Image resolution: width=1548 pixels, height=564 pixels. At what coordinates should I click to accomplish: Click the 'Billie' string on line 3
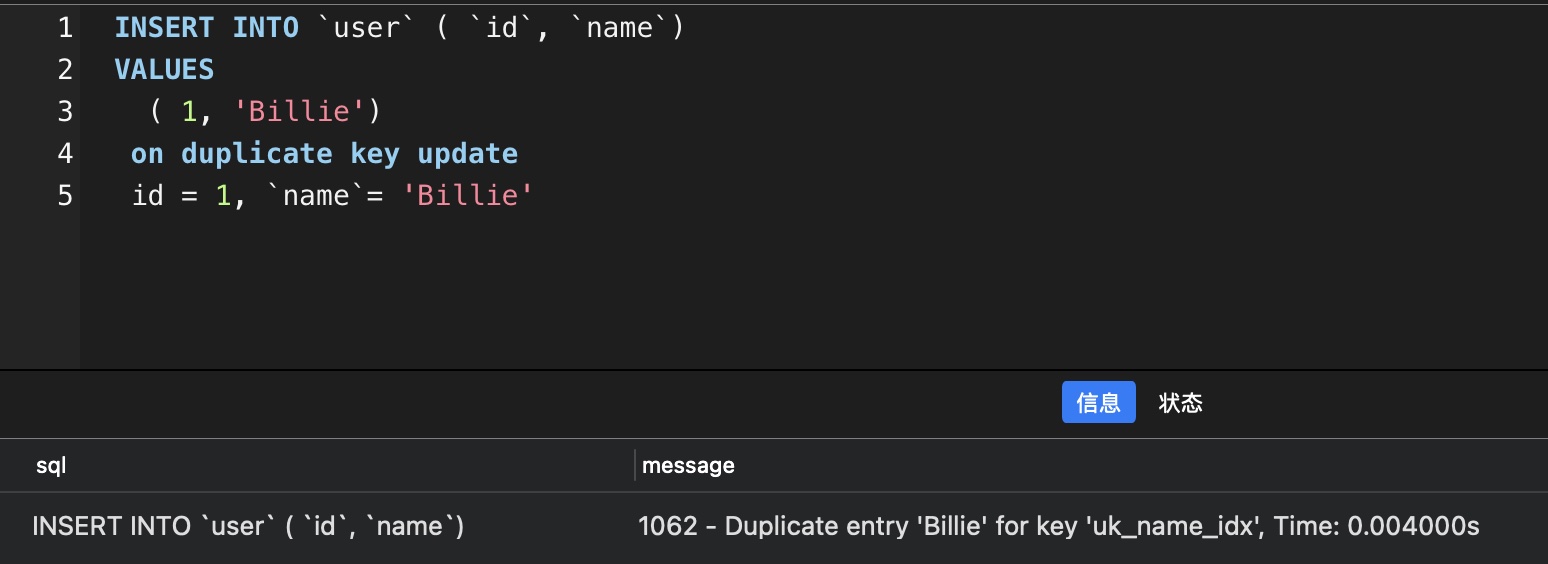point(299,111)
